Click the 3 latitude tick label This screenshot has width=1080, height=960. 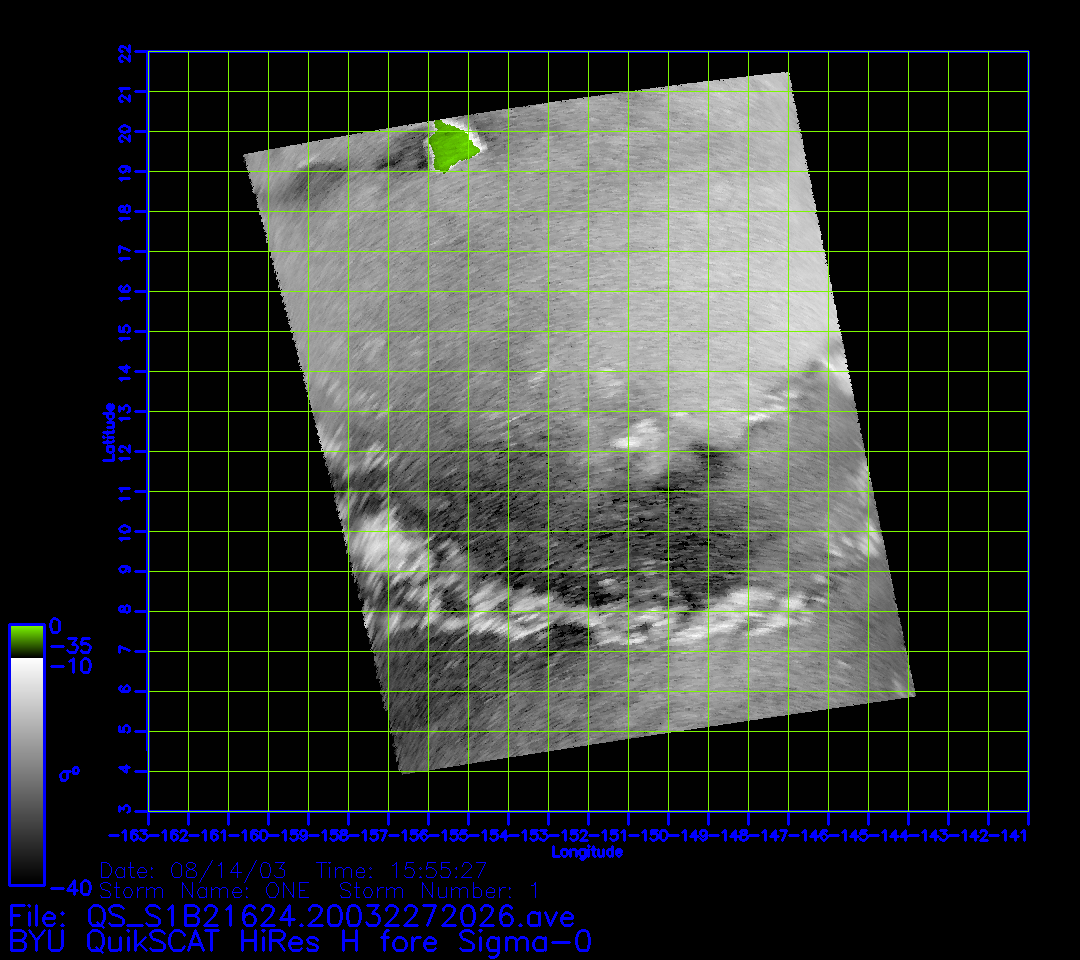point(124,810)
